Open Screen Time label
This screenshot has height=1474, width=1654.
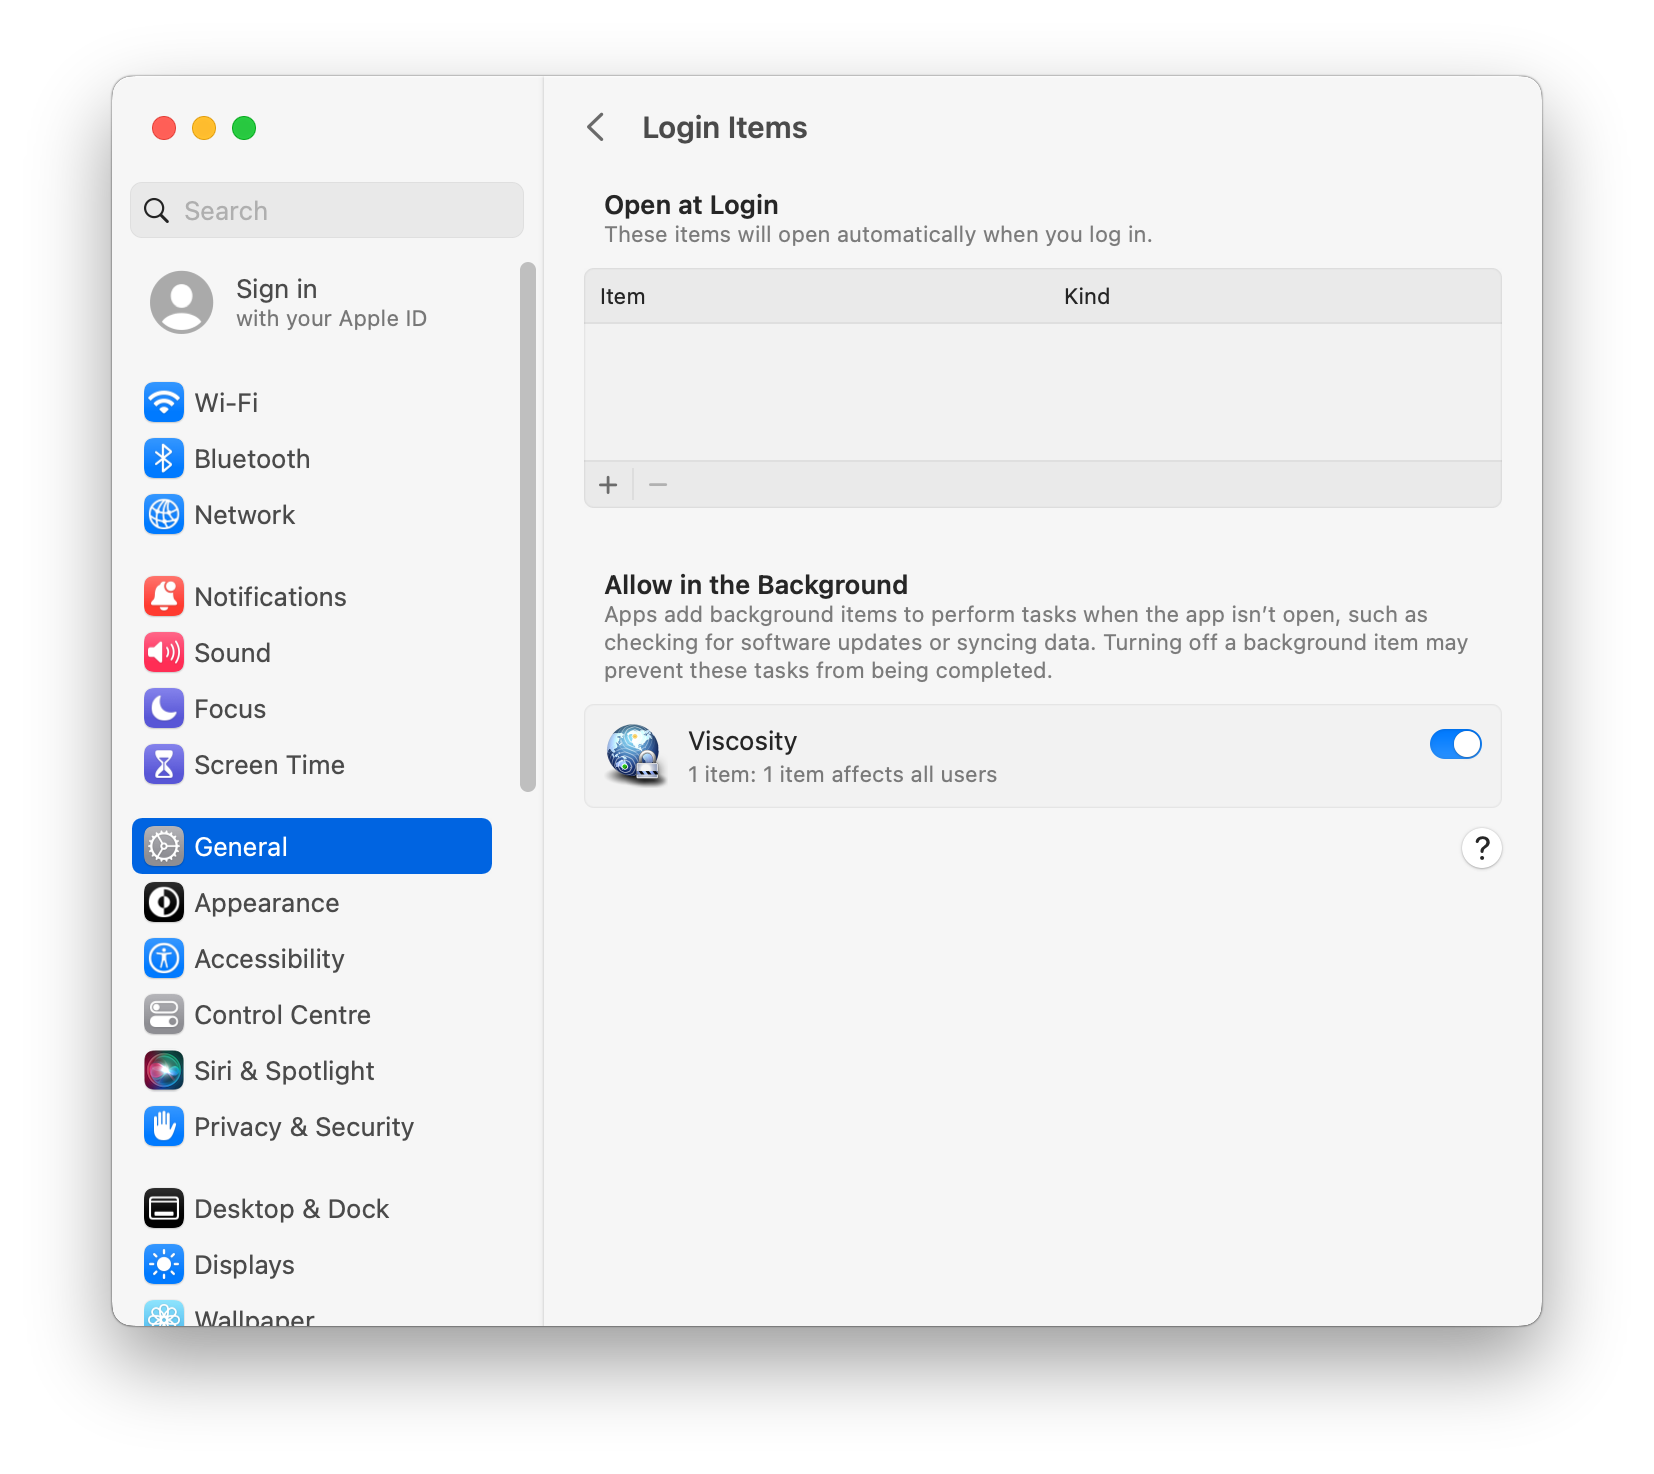coord(270,765)
